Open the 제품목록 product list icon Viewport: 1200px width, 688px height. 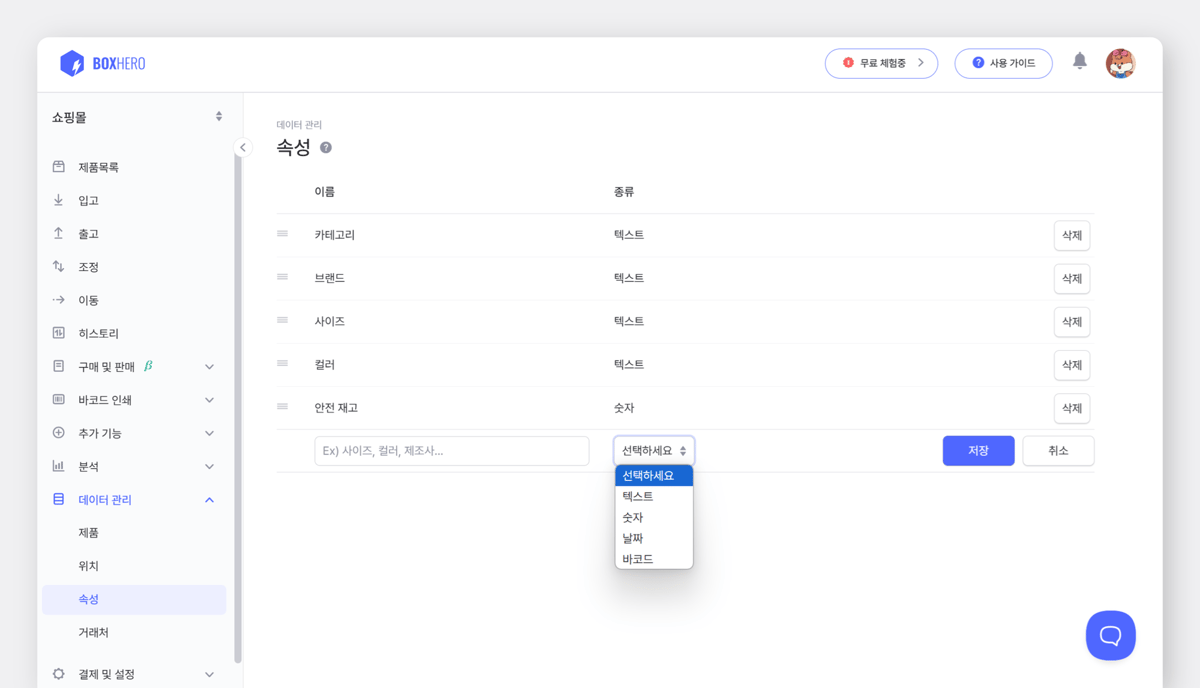coord(58,166)
